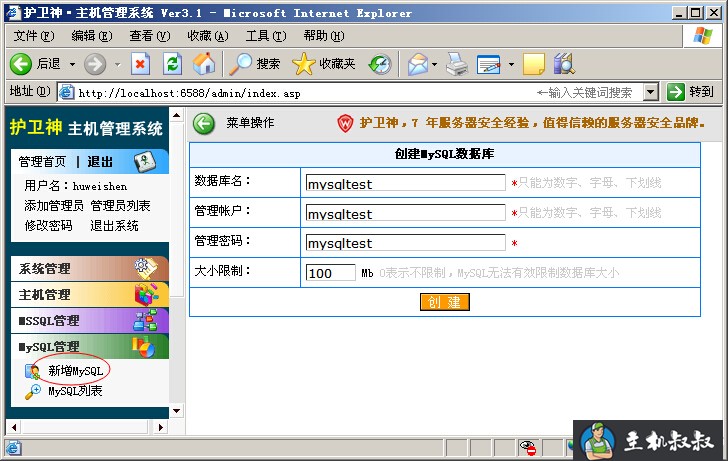The image size is (728, 461).
Task: Open the 修改密码 link
Action: 48,226
